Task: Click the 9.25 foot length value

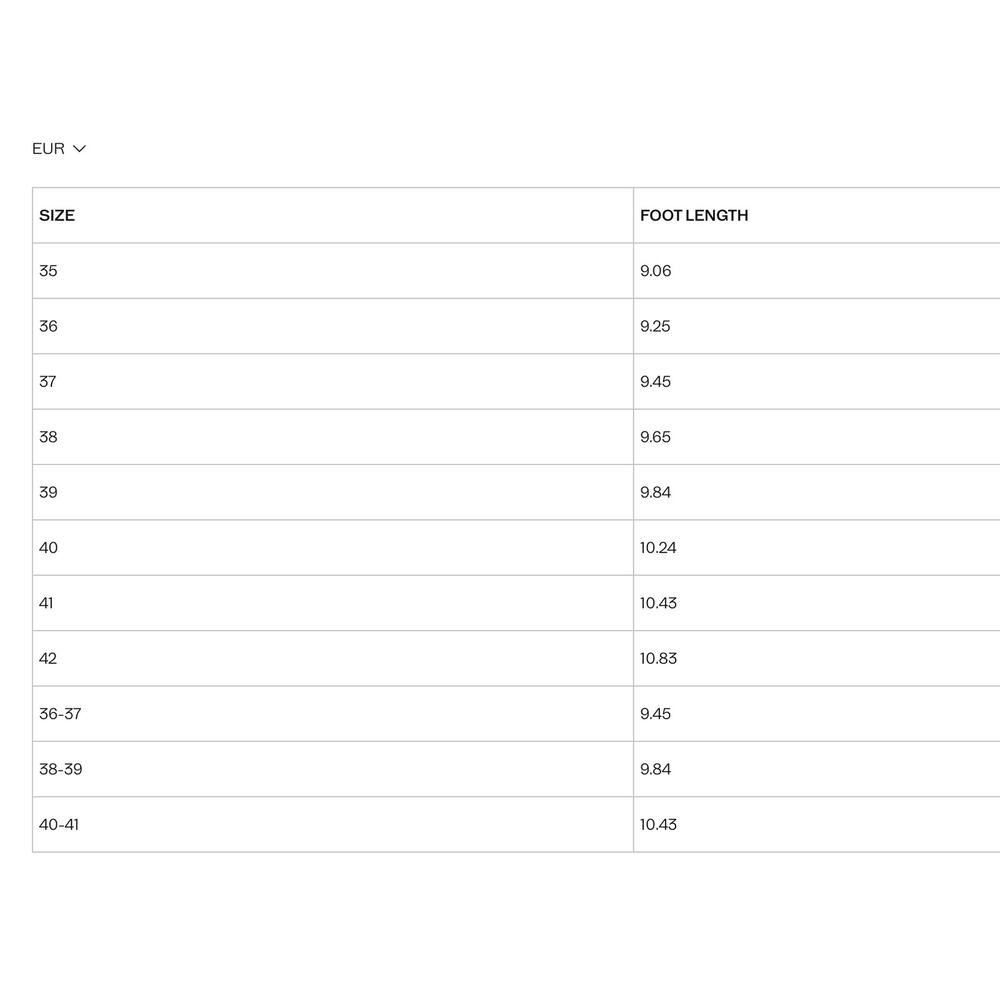Action: [x=656, y=326]
